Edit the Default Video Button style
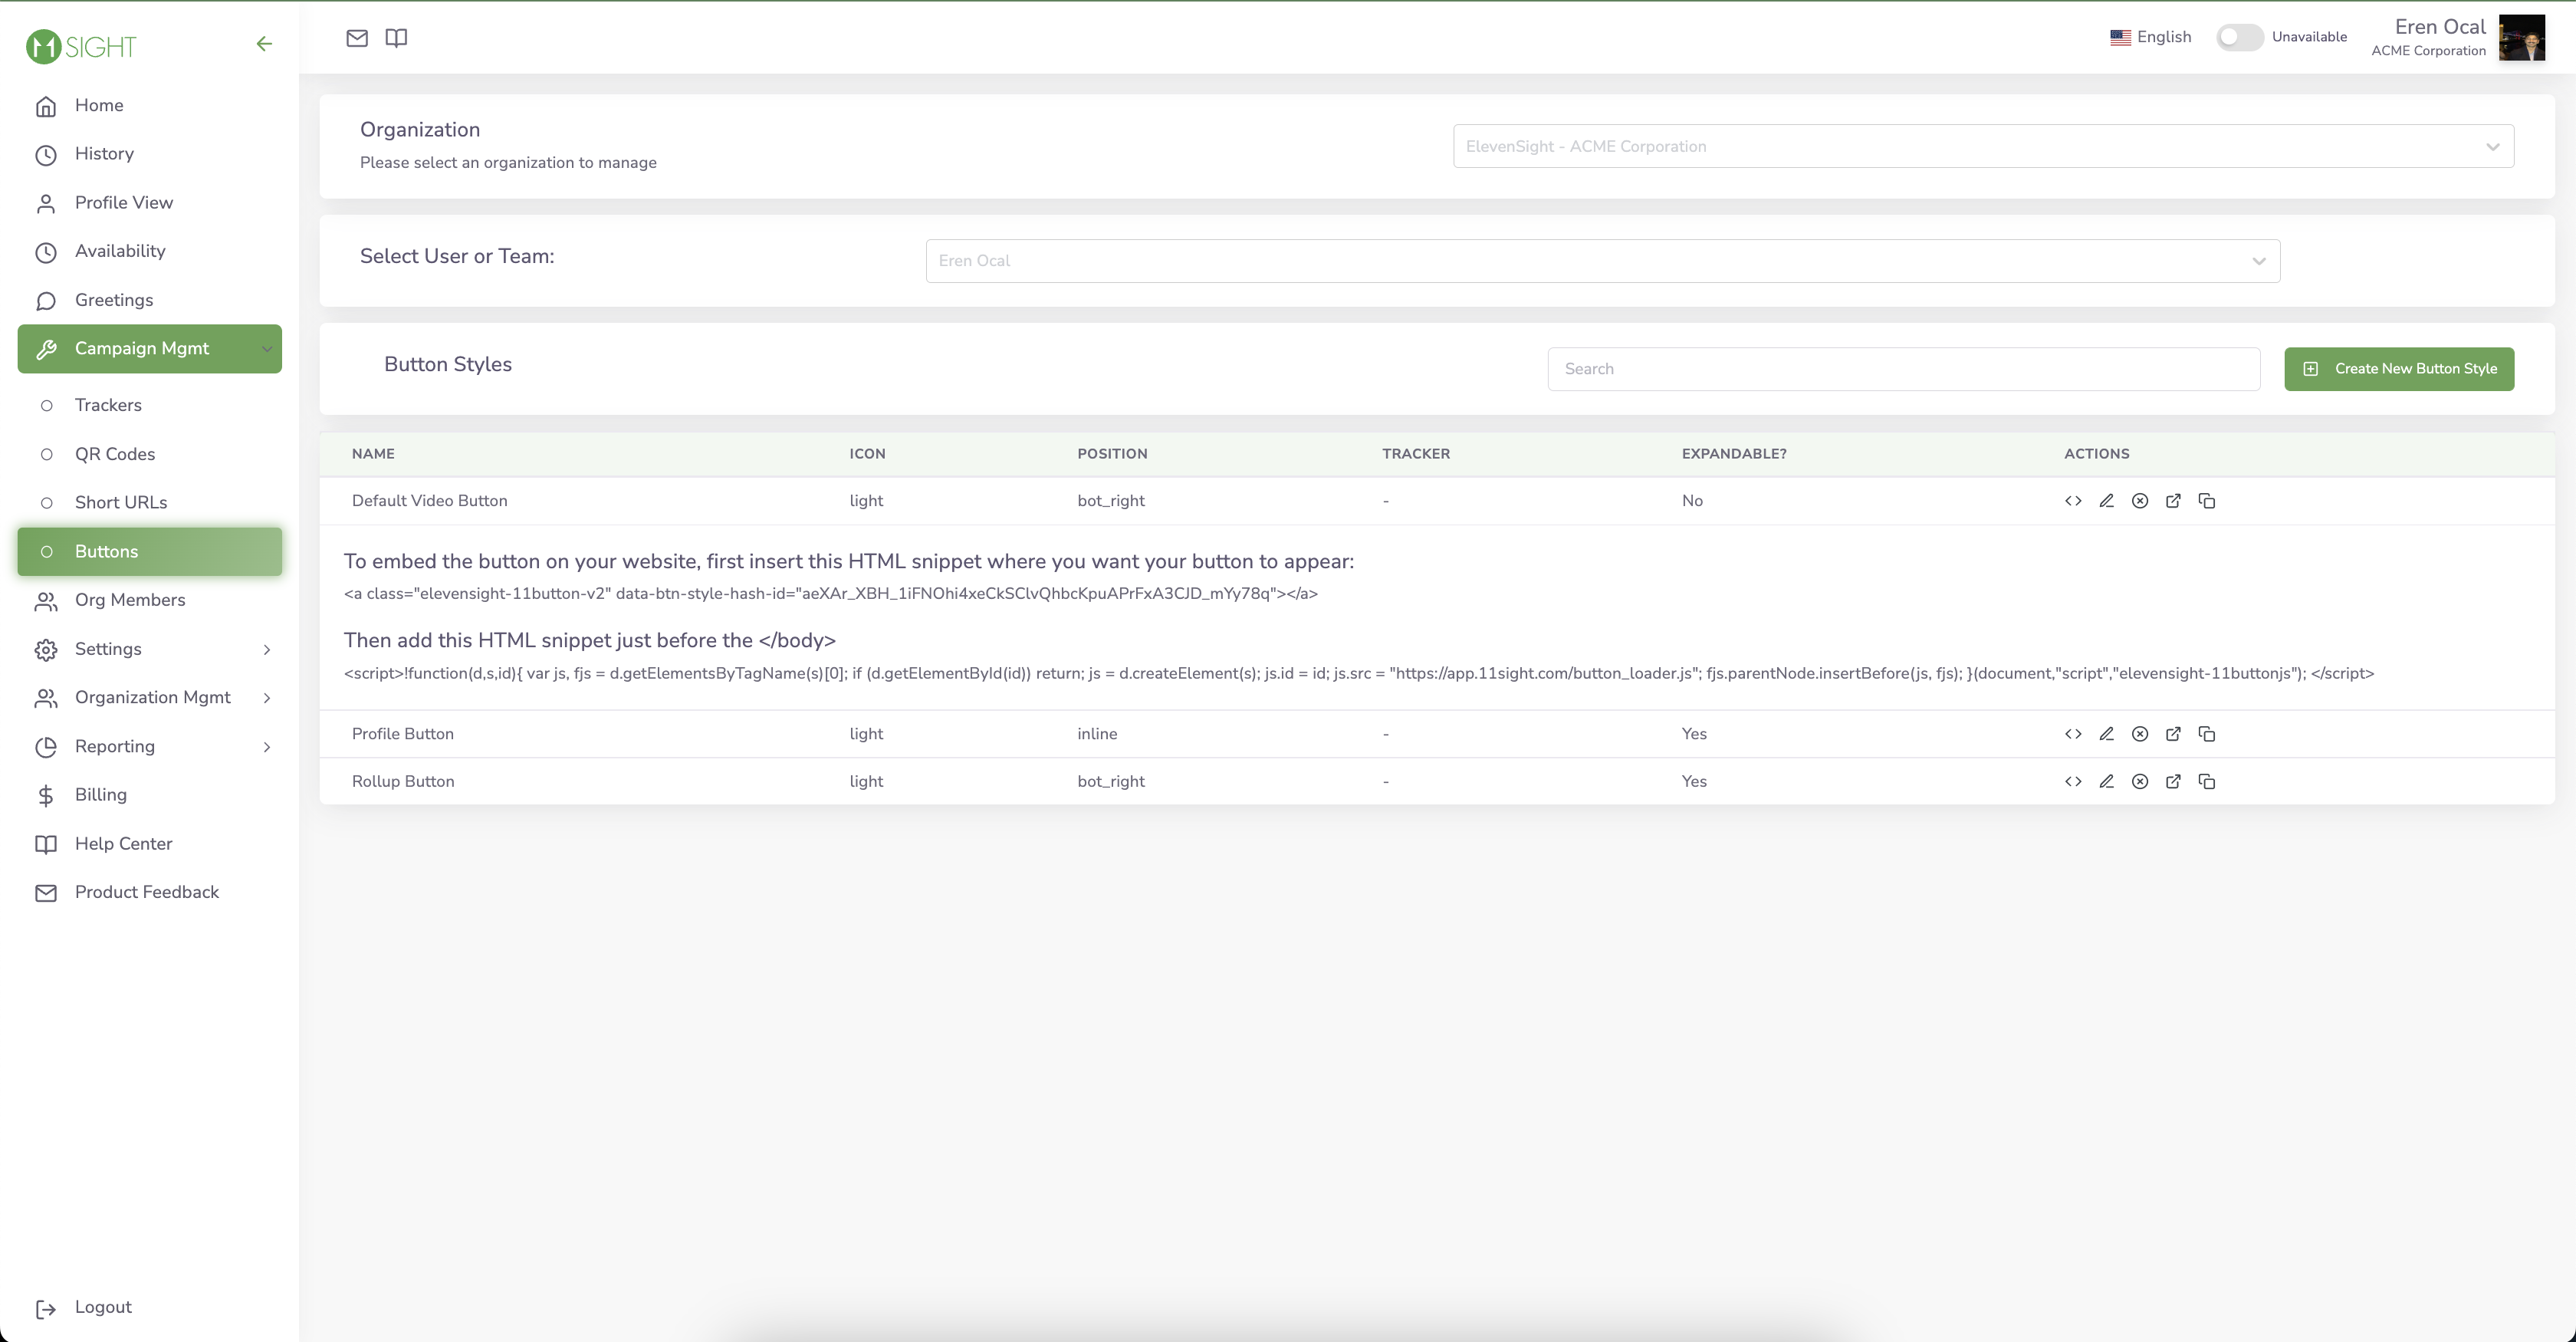 pyautogui.click(x=2106, y=501)
